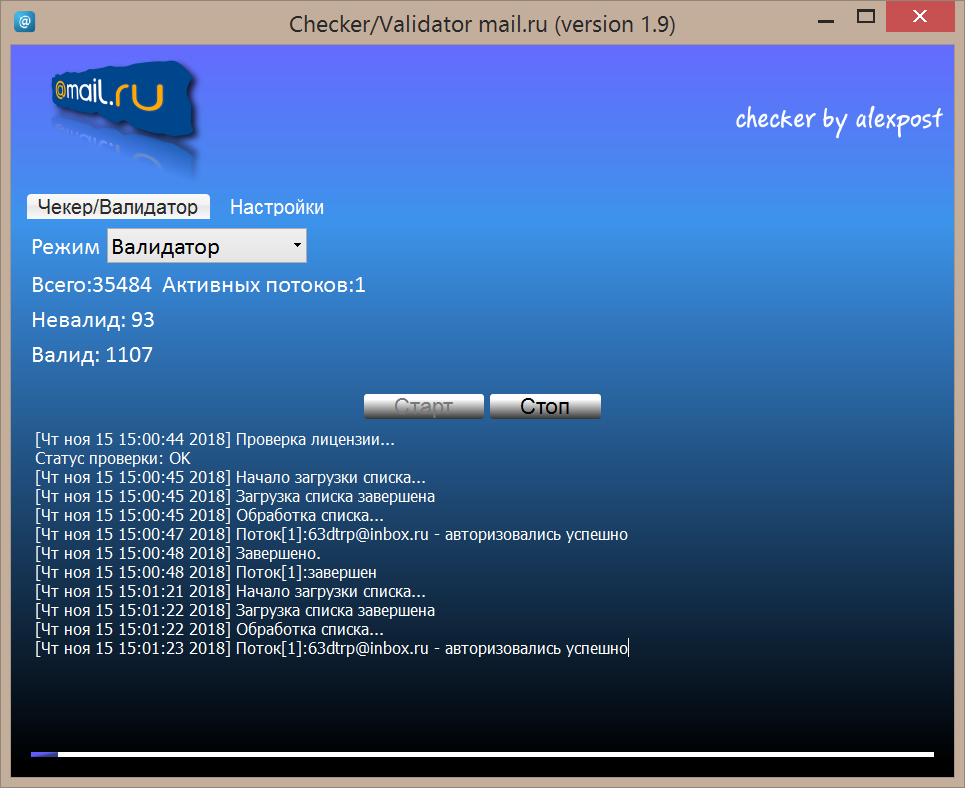Minimize the Checker/Validator window
Image resolution: width=965 pixels, height=788 pixels.
coord(824,16)
